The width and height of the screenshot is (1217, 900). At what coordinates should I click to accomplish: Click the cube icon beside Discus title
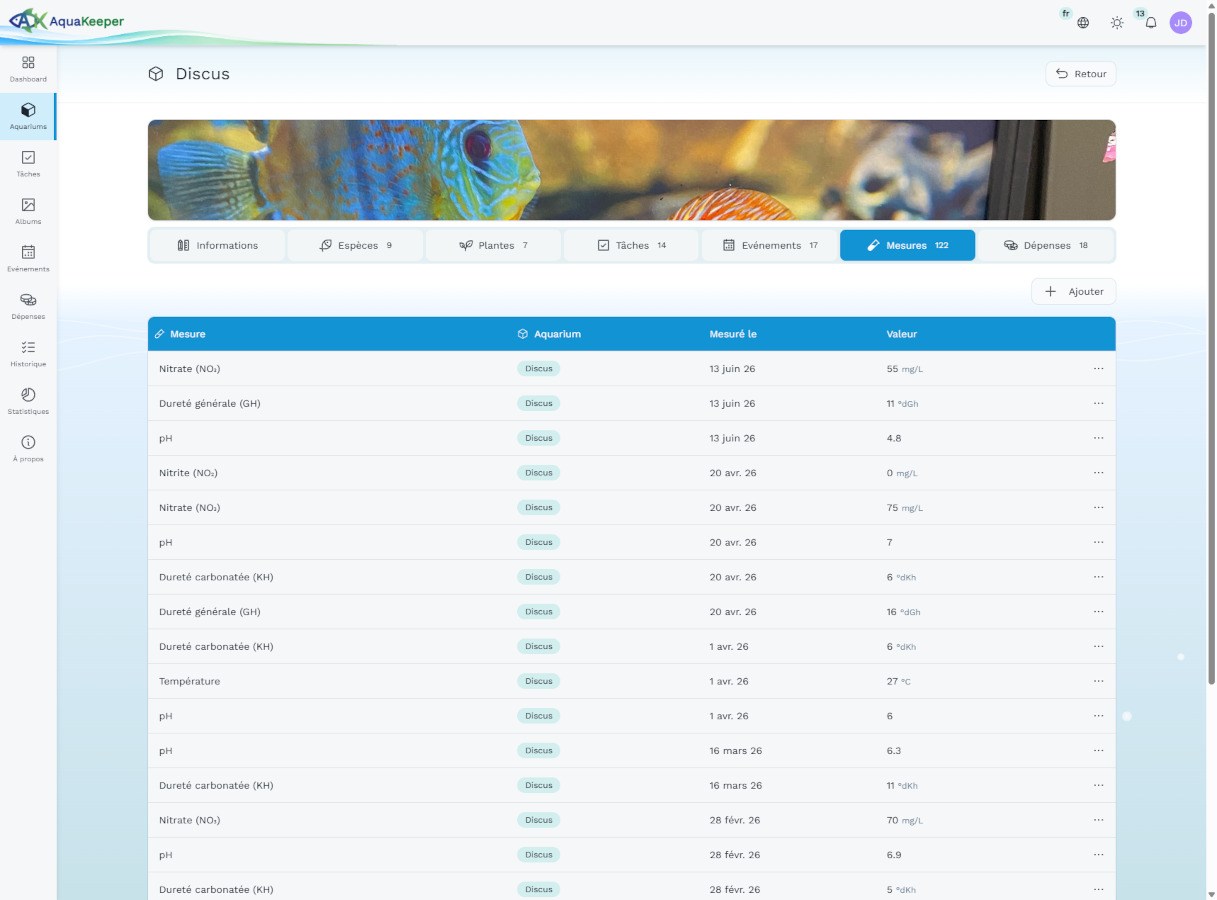(156, 74)
